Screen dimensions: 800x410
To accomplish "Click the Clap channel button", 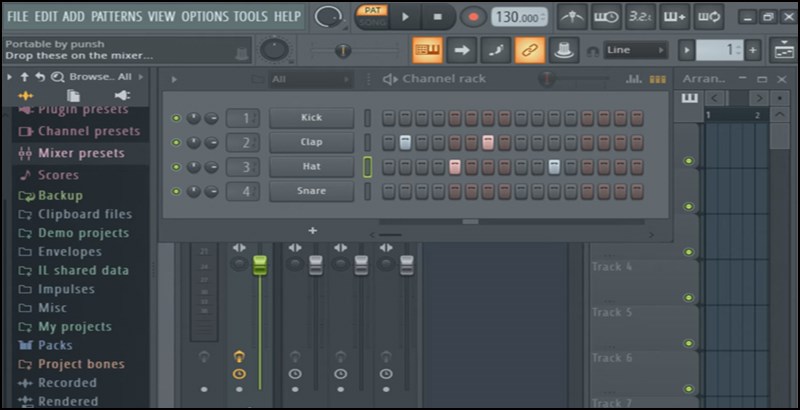I will click(x=311, y=142).
